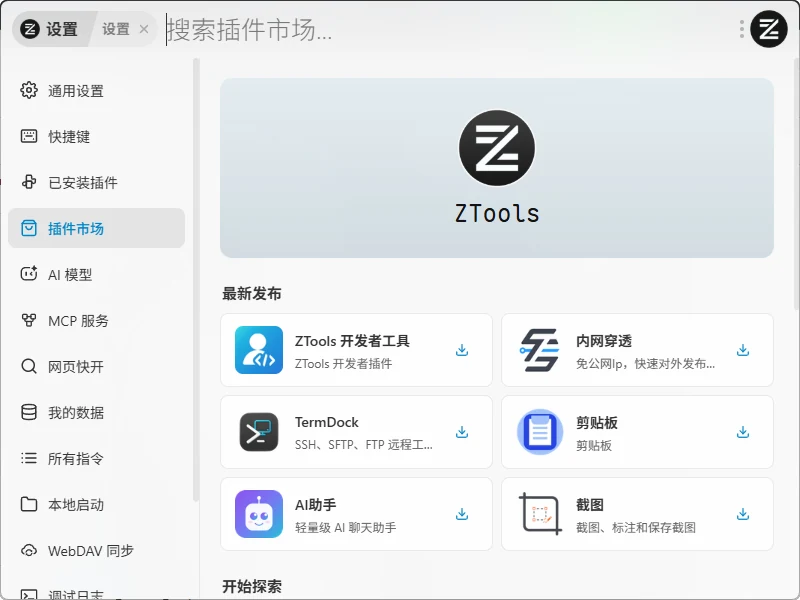This screenshot has height=600, width=800.
Task: Click the 本地启动 folder icon
Action: tap(29, 504)
